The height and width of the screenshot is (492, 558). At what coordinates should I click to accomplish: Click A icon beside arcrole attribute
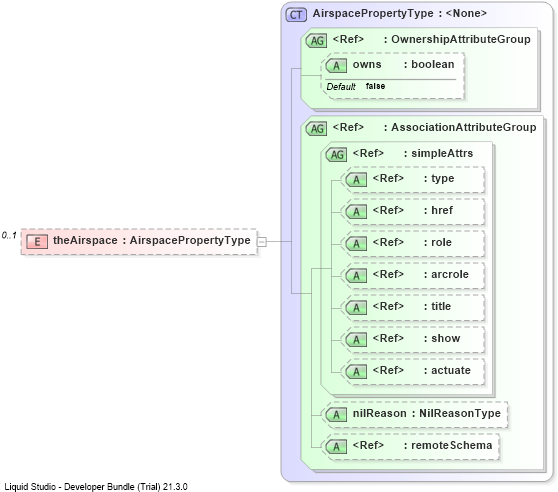(x=356, y=275)
